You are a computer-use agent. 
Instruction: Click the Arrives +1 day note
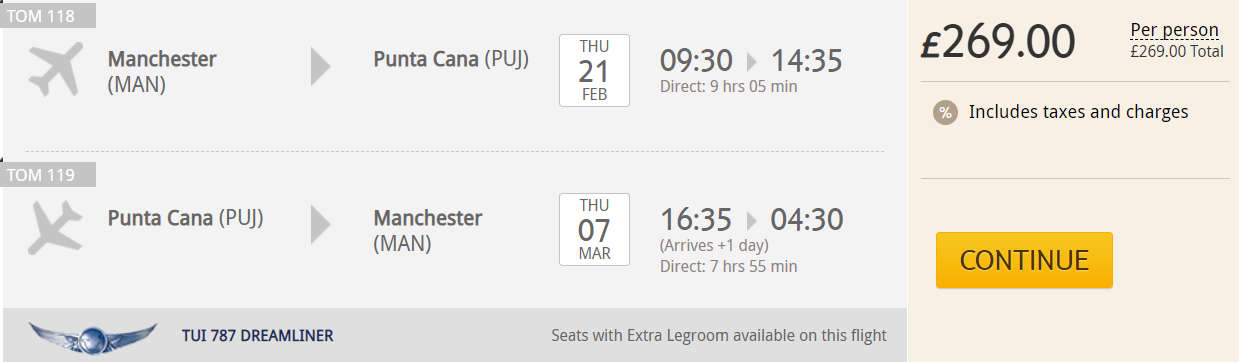pyautogui.click(x=712, y=246)
